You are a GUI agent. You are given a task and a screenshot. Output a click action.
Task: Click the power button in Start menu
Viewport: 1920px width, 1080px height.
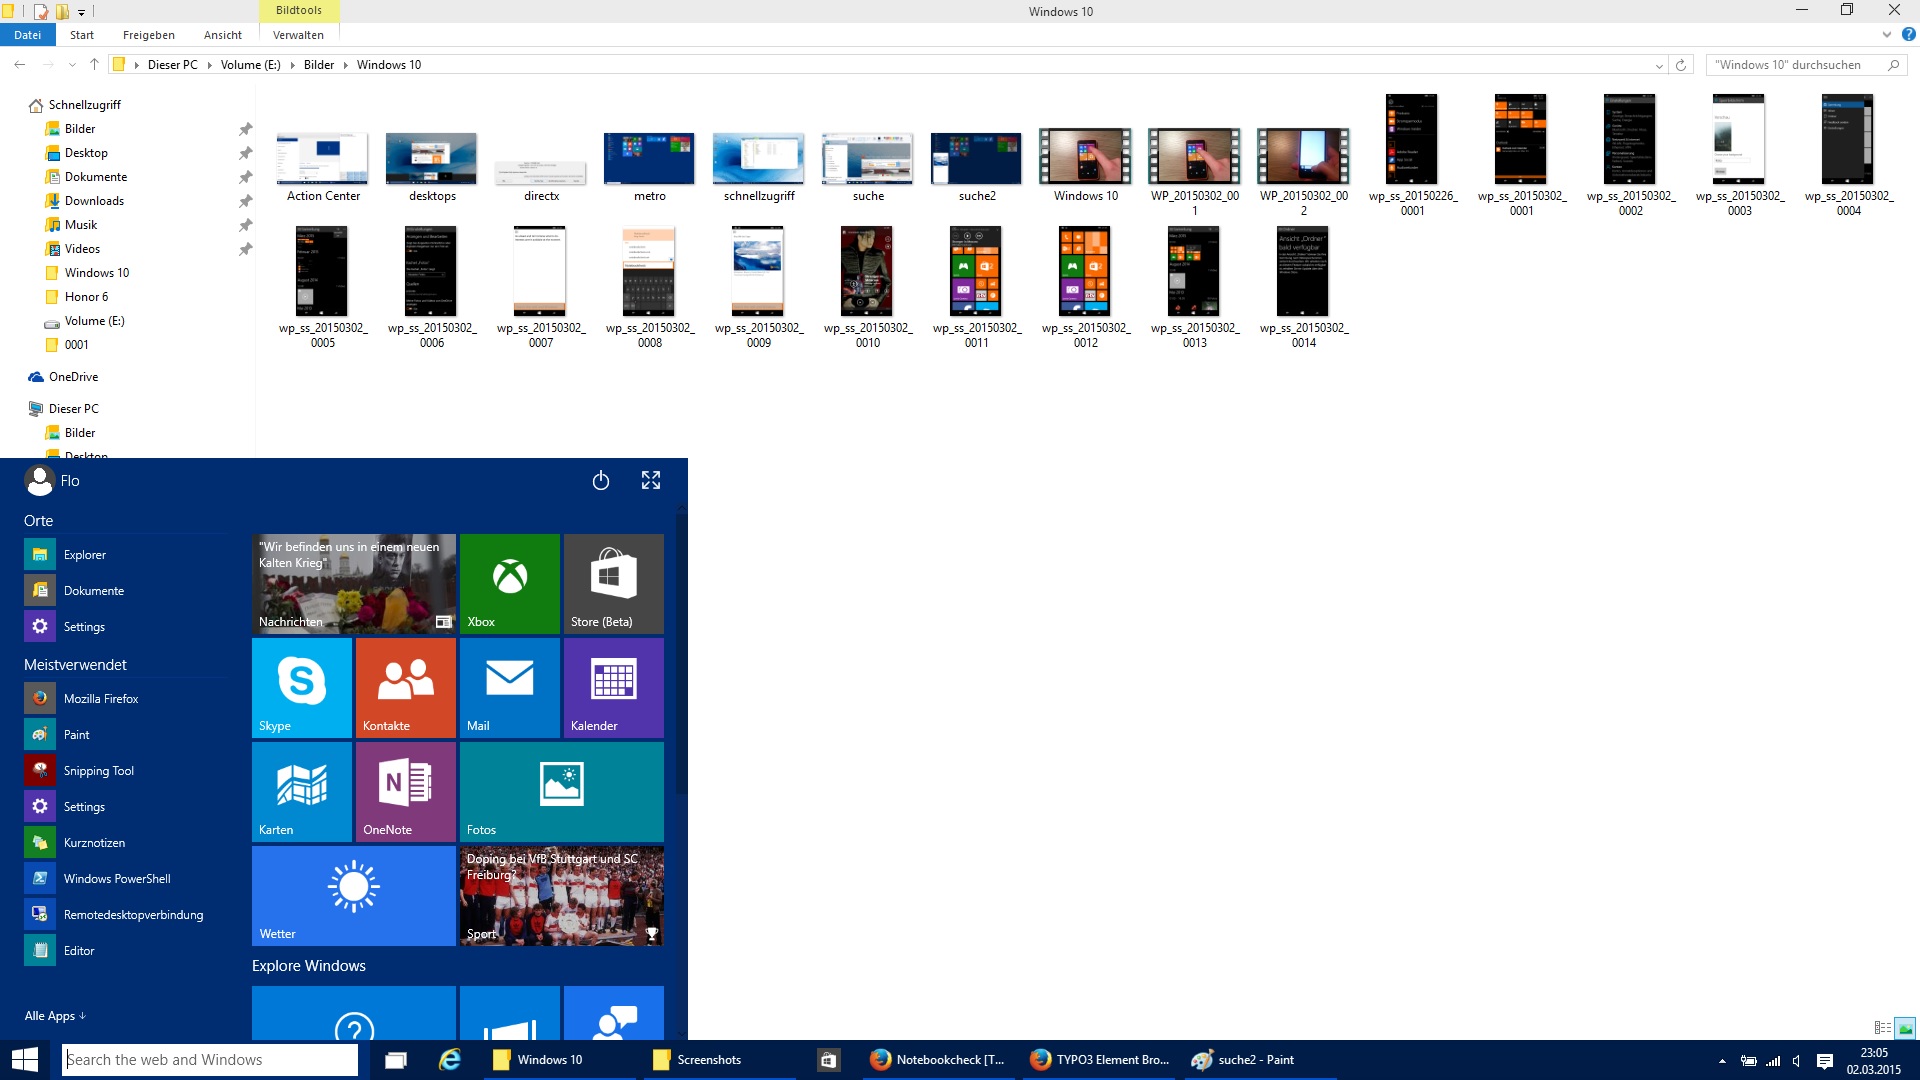coord(601,481)
